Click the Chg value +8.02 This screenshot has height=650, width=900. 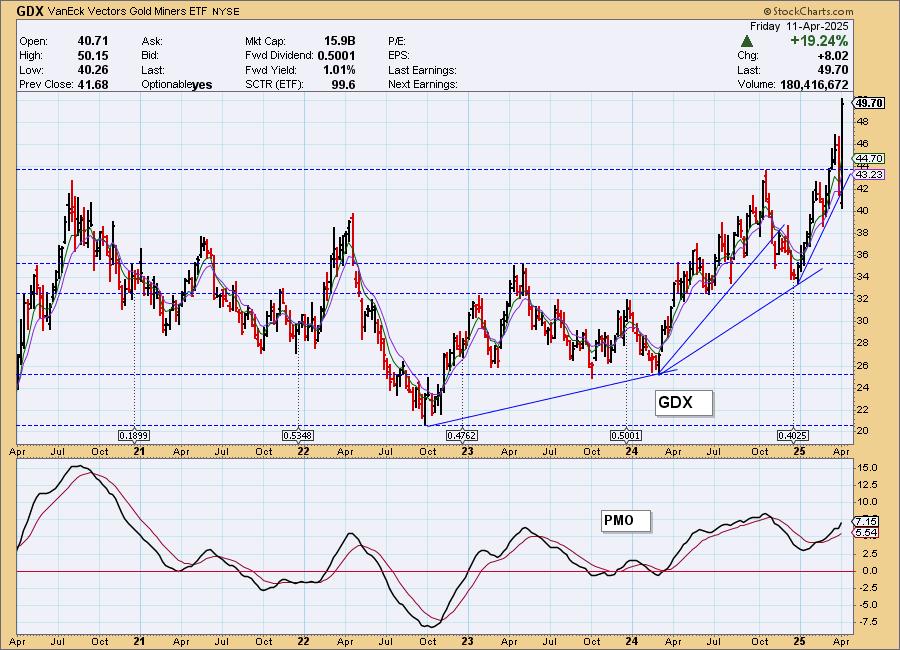[835, 56]
